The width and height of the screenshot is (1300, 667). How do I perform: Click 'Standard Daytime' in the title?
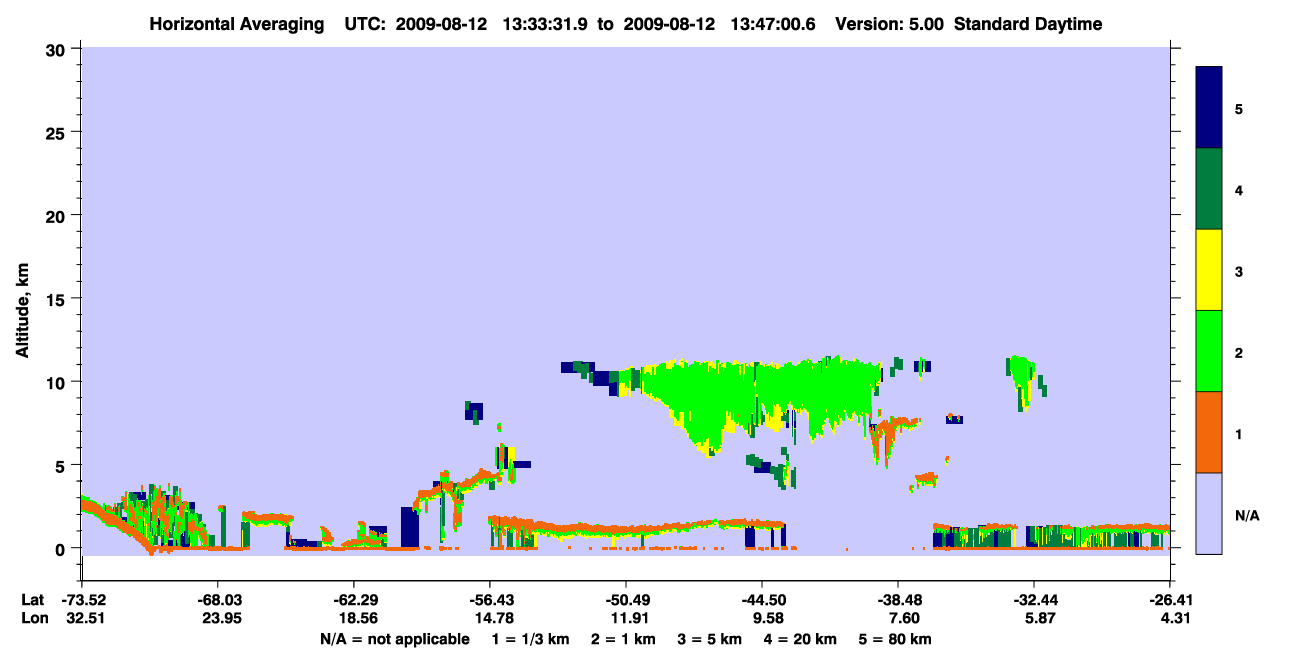[x=1028, y=24]
